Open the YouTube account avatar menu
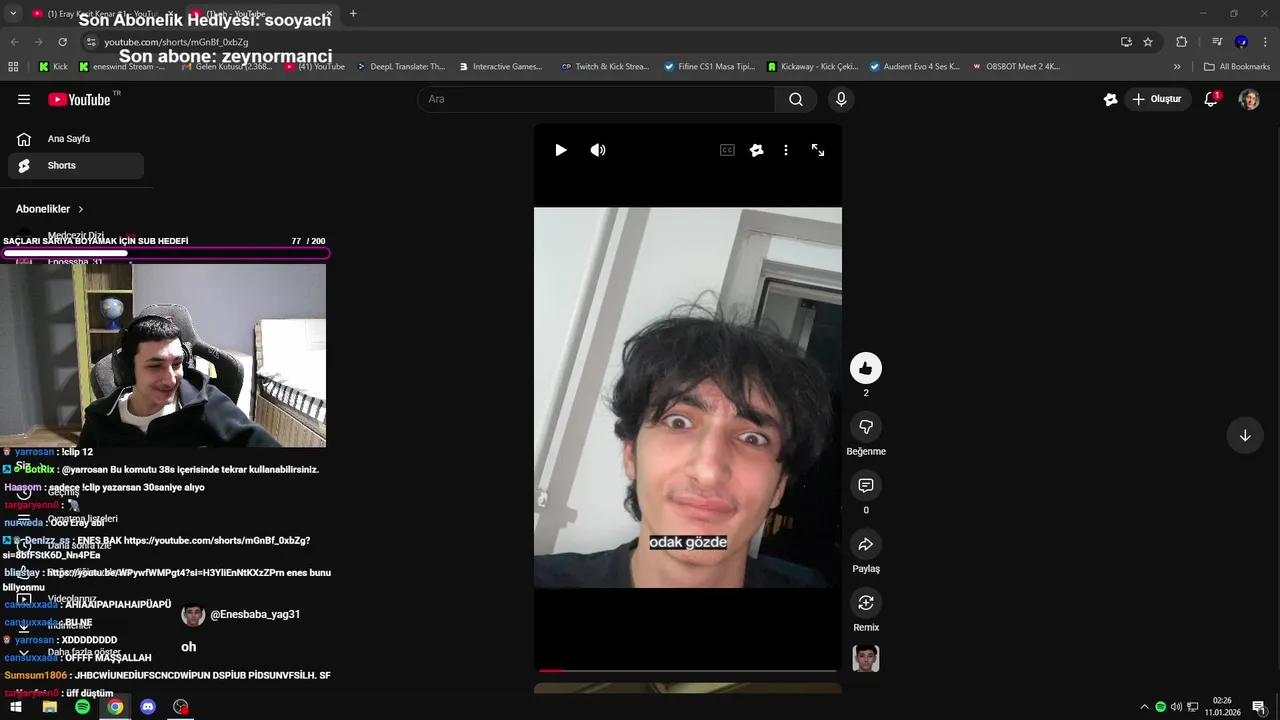The image size is (1280, 720). coord(1249,99)
